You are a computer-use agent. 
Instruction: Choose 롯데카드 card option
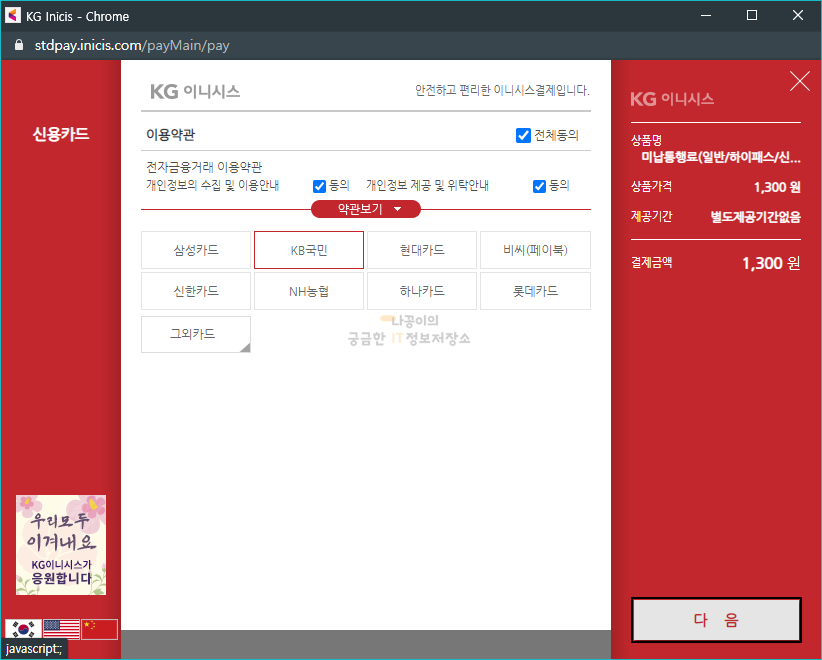pos(535,291)
